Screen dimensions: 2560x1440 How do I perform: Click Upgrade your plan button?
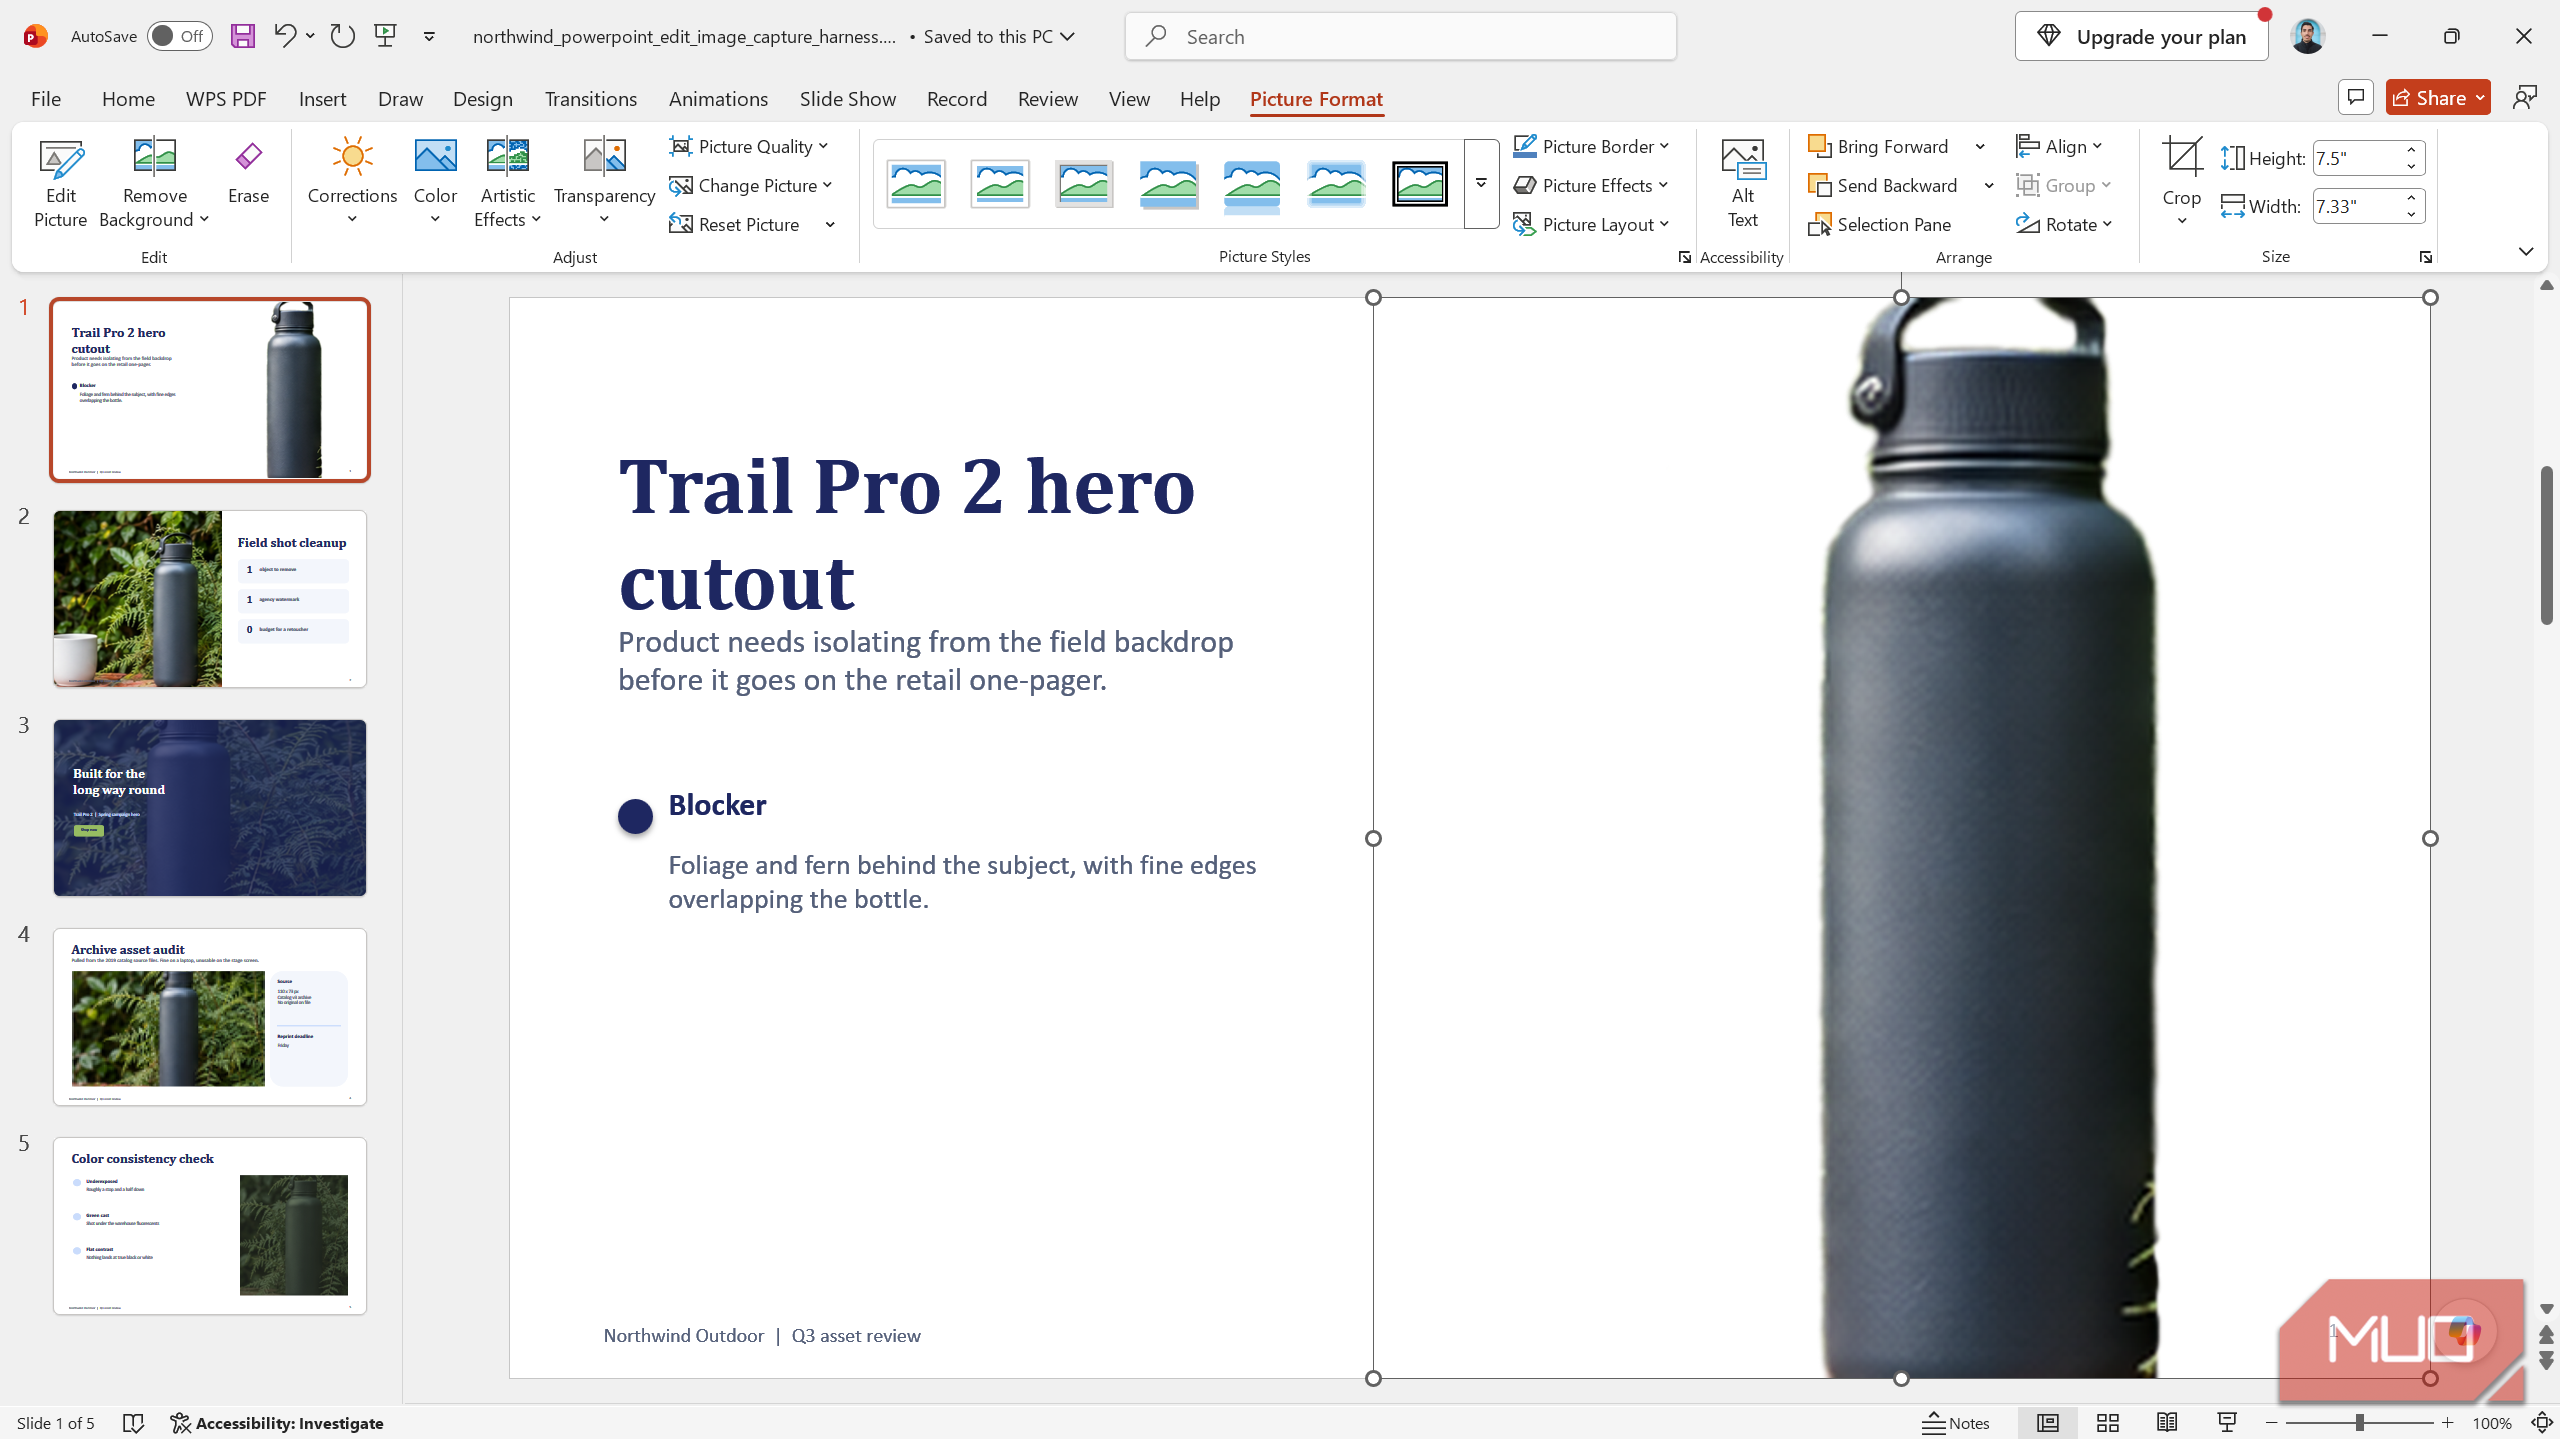[2141, 36]
